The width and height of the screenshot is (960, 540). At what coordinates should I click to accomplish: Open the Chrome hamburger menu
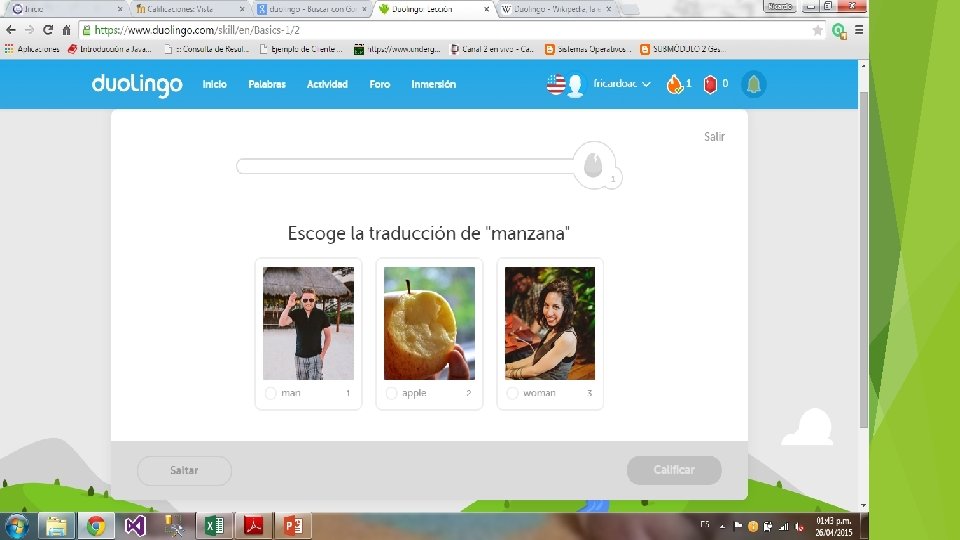(x=859, y=30)
